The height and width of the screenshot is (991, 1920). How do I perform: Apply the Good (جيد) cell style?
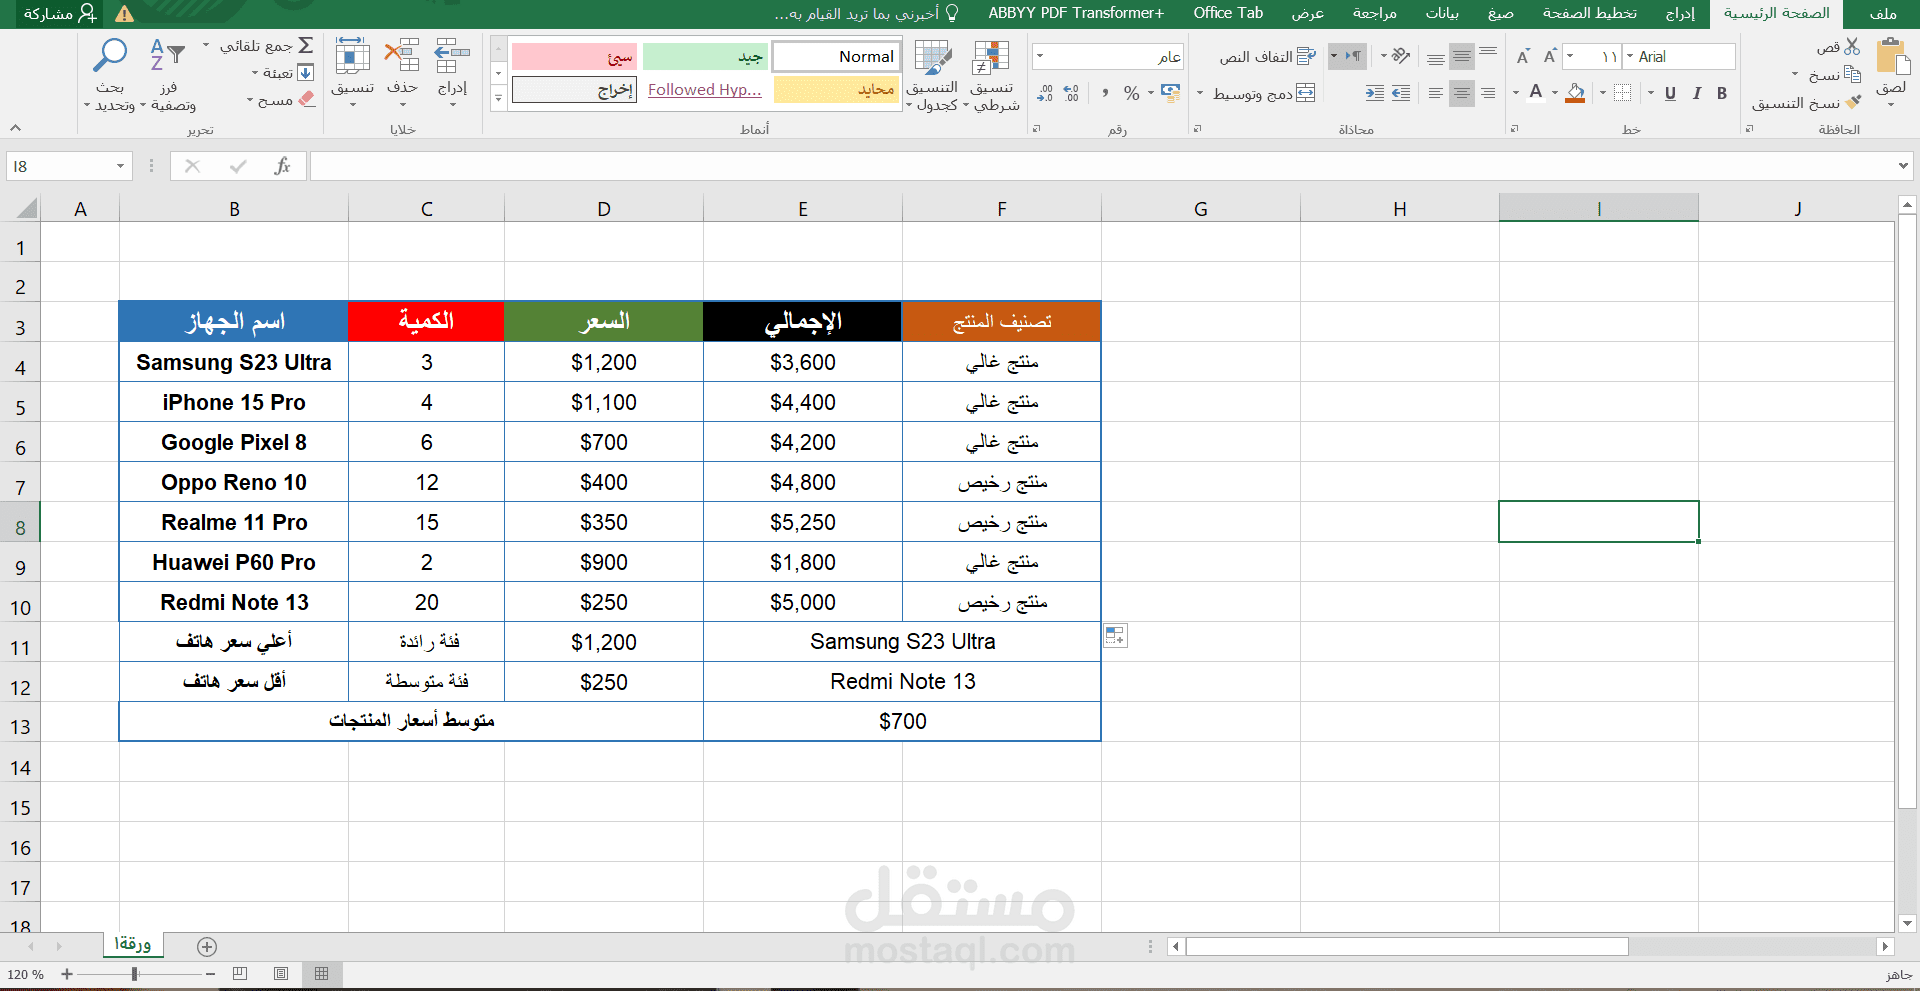click(705, 57)
